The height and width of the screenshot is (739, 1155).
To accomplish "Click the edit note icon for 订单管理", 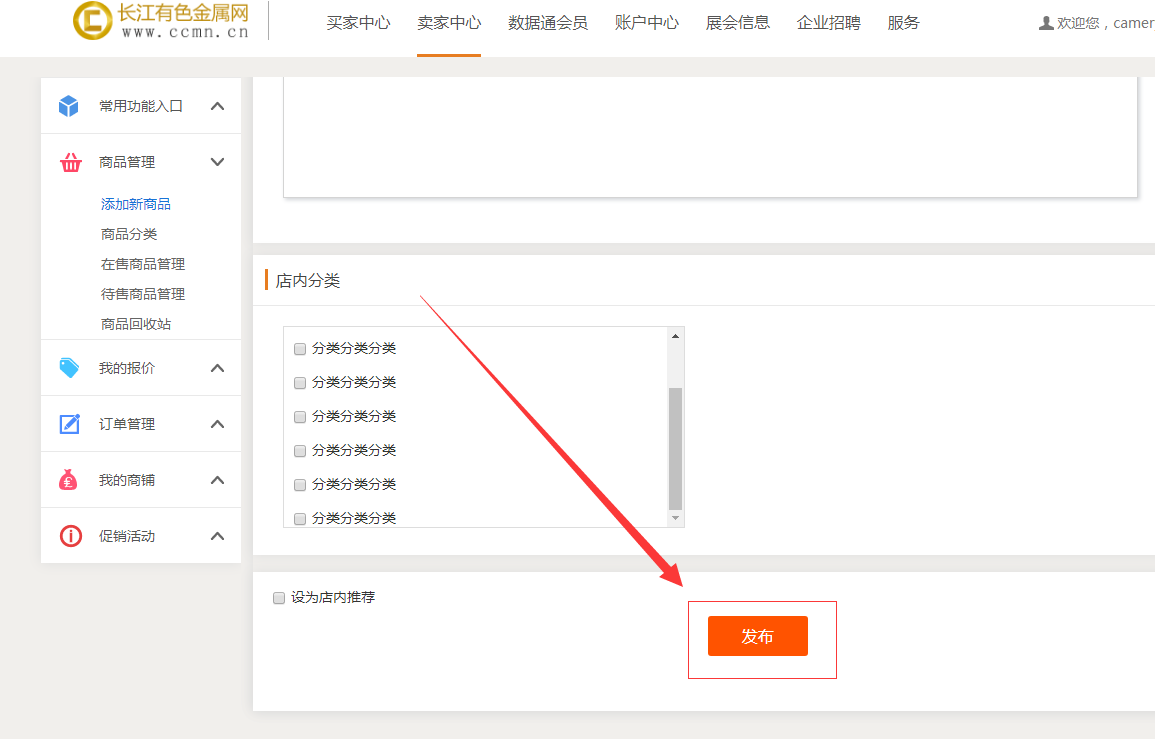I will point(69,424).
